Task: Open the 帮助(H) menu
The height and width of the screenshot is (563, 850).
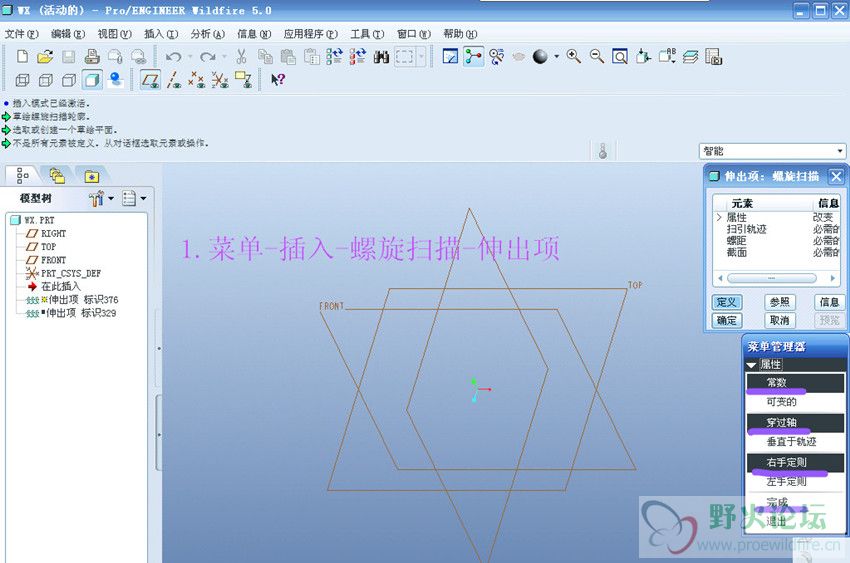Action: (x=460, y=34)
